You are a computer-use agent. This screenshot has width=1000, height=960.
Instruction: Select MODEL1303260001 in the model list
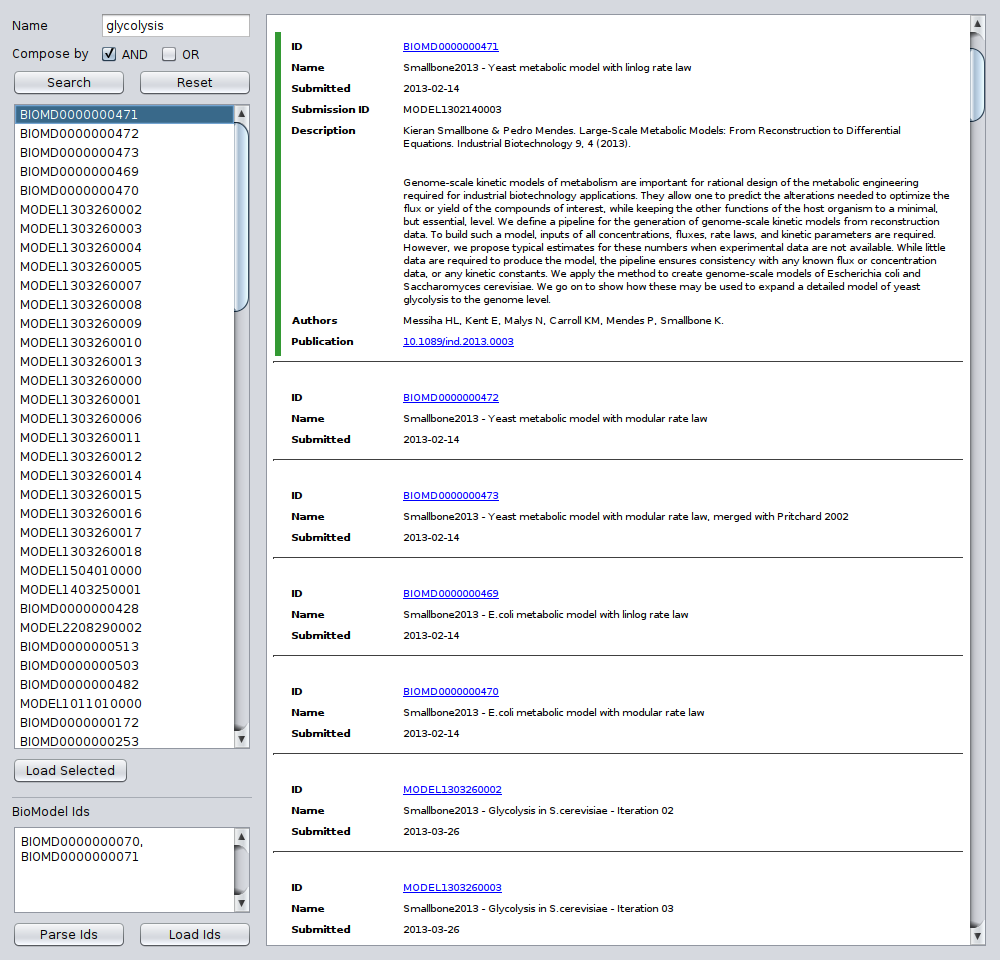[124, 400]
